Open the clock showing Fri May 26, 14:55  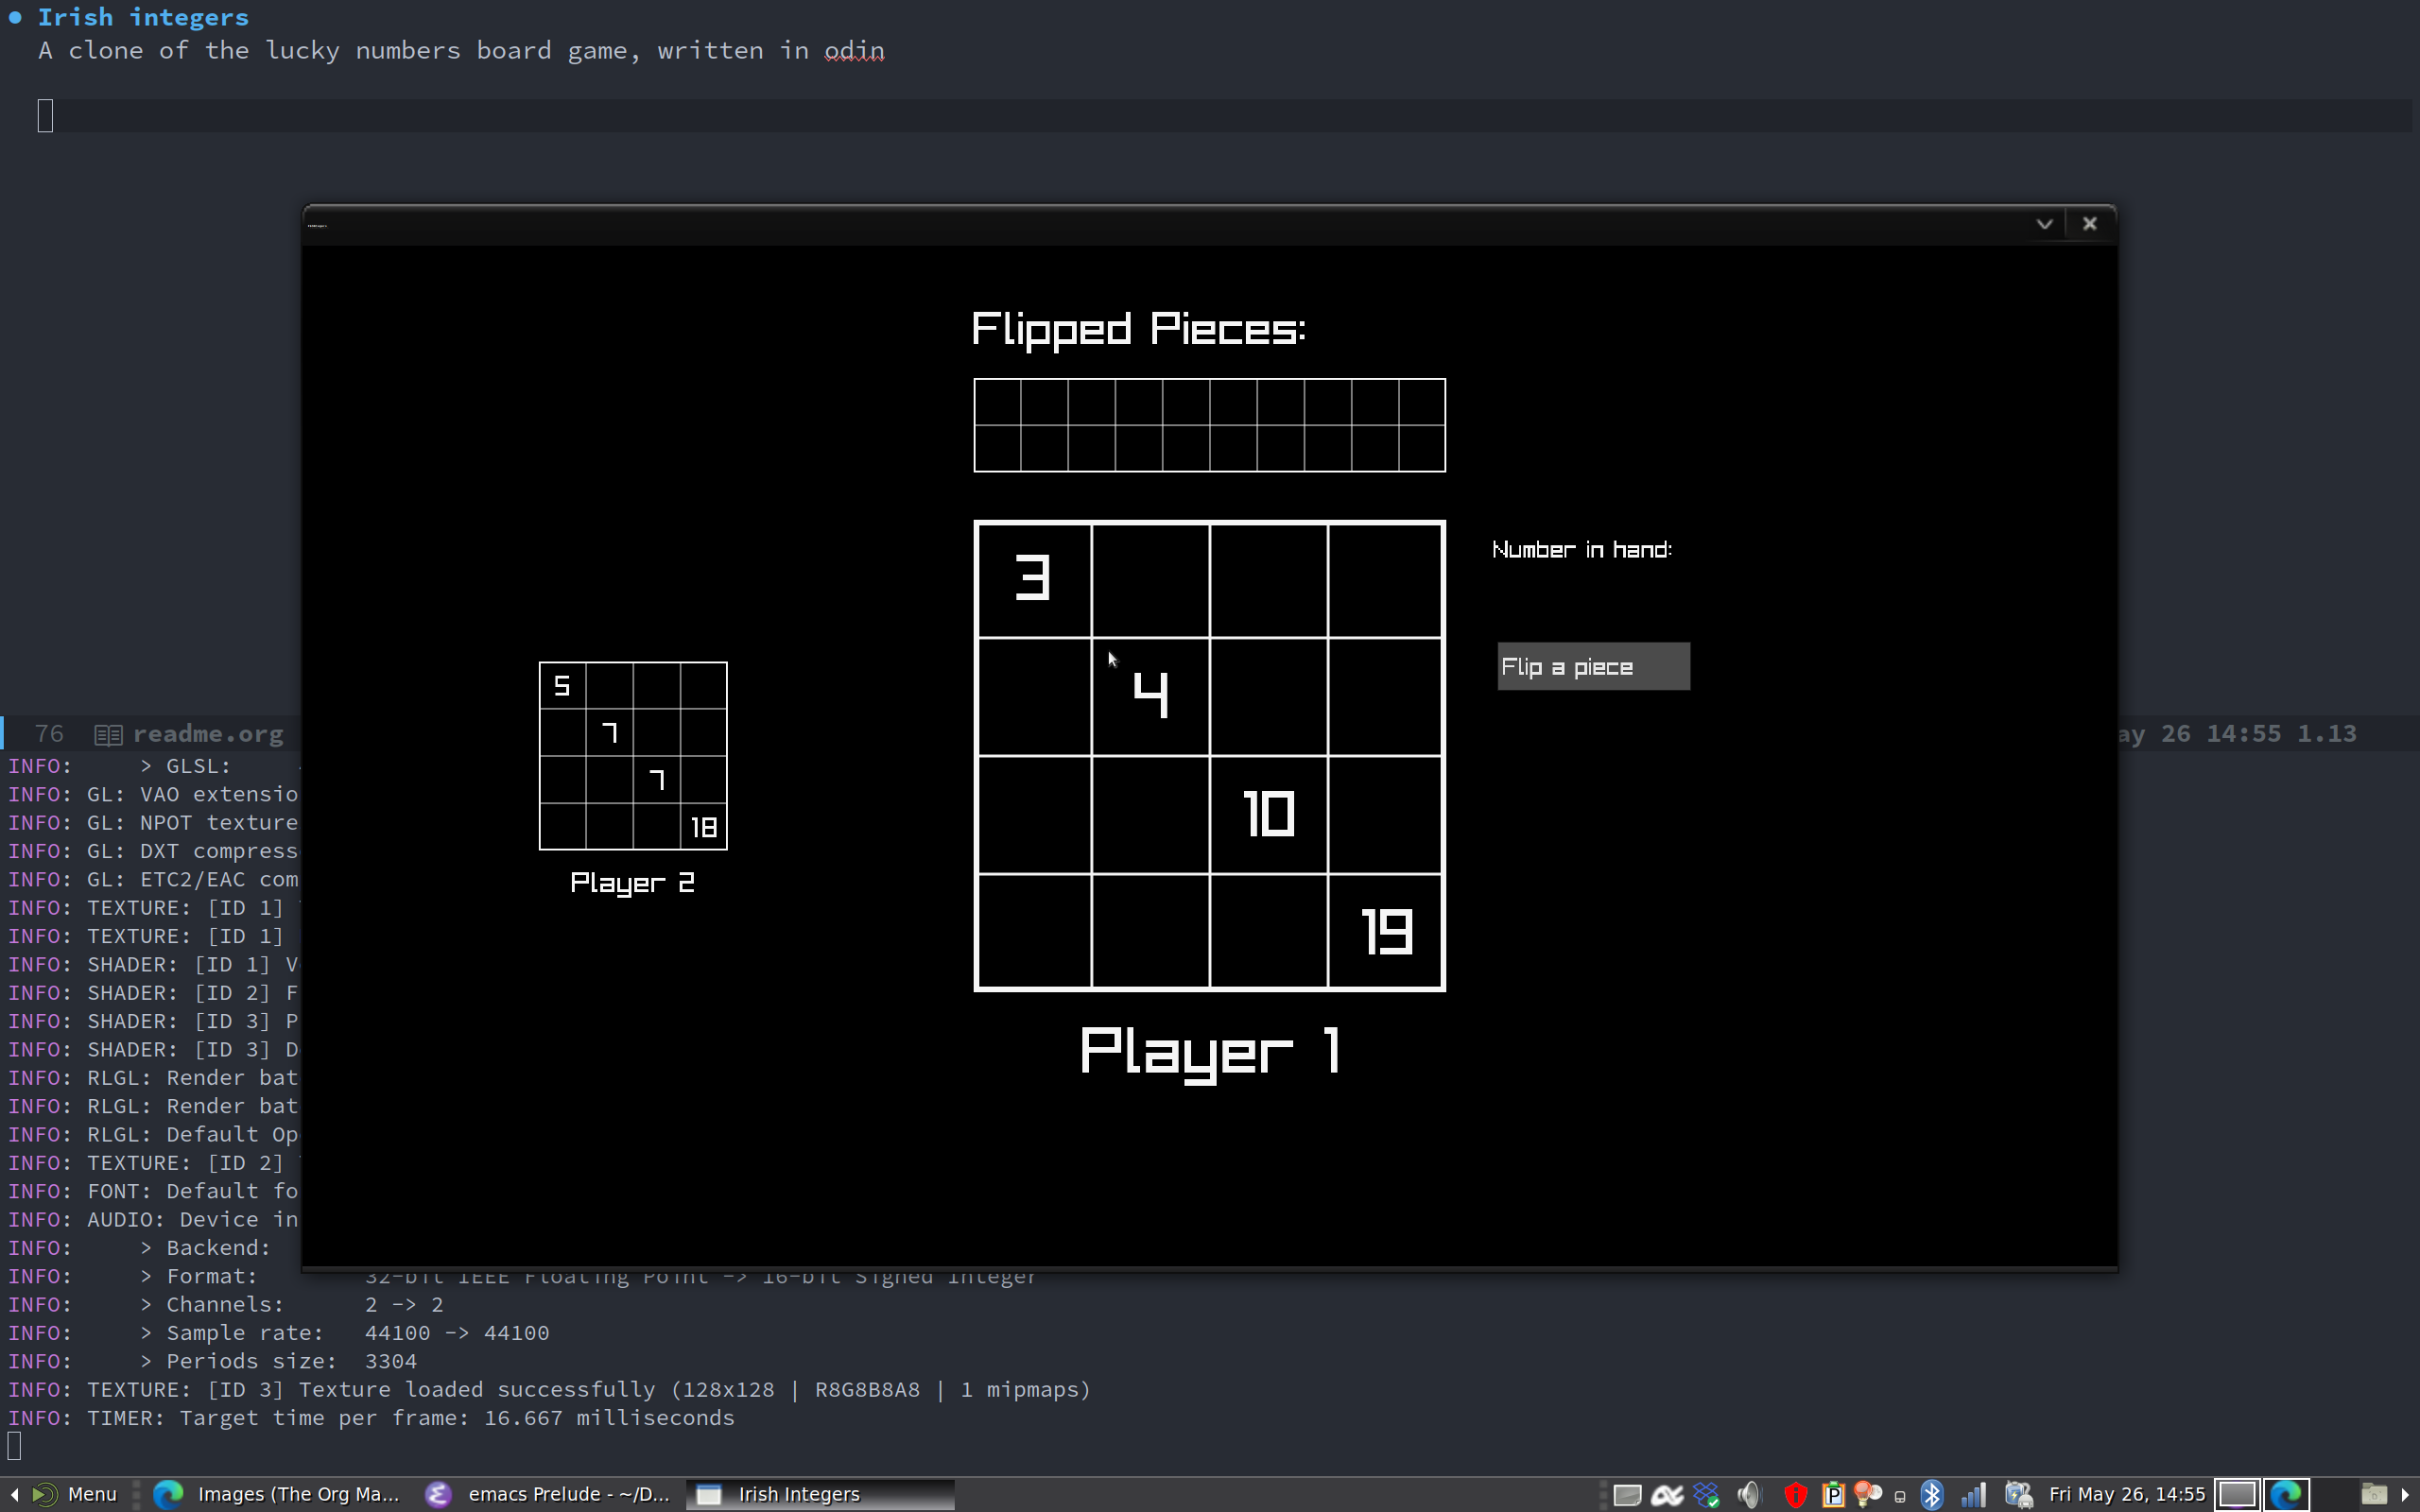coord(2127,1494)
